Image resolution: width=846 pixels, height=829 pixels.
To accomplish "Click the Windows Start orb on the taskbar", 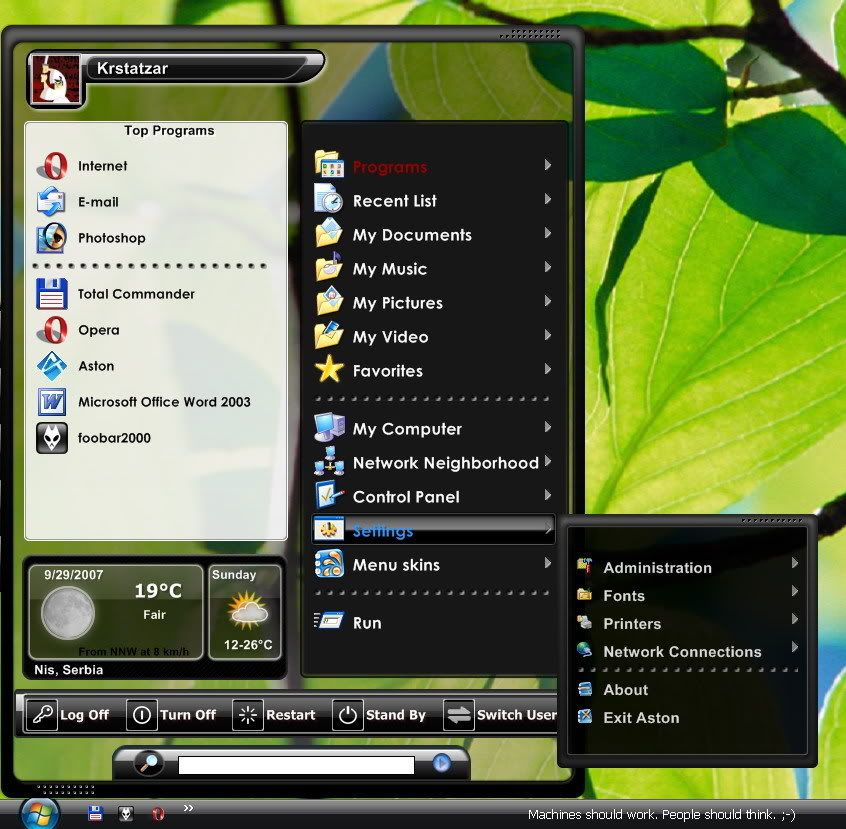I will click(x=39, y=813).
